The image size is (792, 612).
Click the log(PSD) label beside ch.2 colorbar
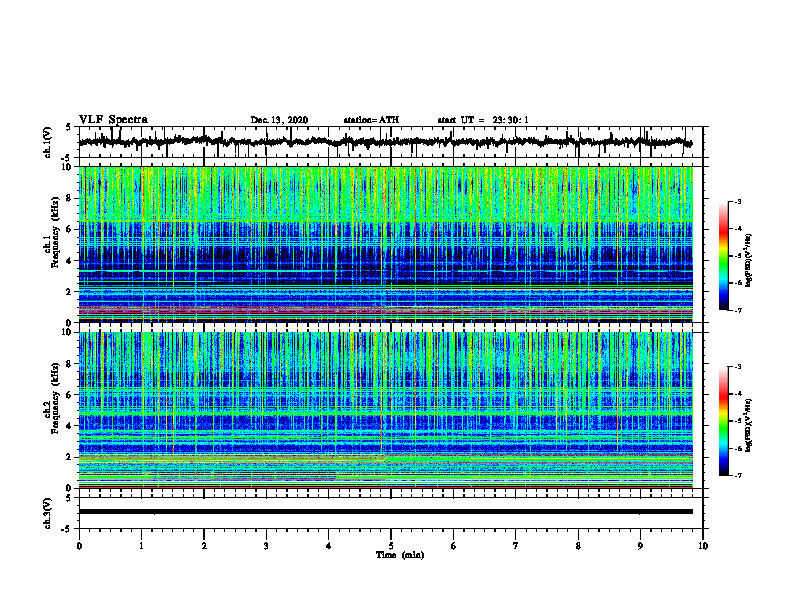click(749, 425)
